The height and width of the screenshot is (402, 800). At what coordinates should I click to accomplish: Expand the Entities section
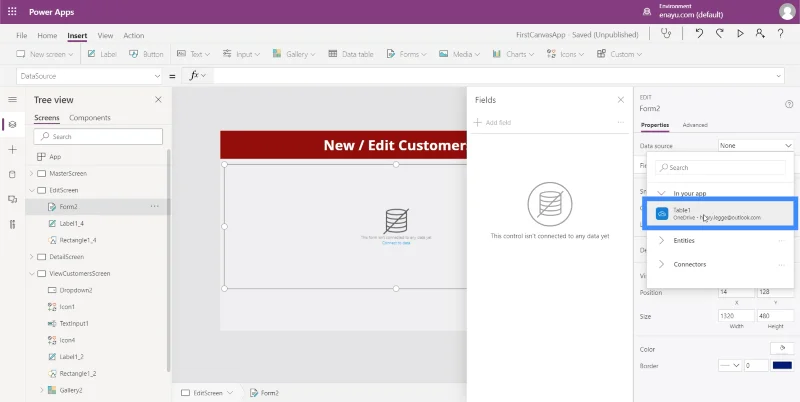point(661,240)
